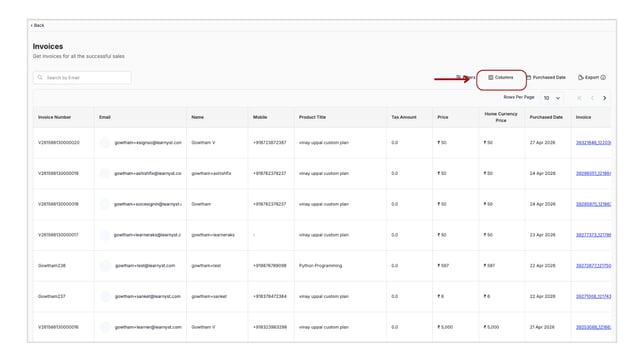The width and height of the screenshot is (644, 362).
Task: Click name cell gowtham+test
Action: point(206,266)
